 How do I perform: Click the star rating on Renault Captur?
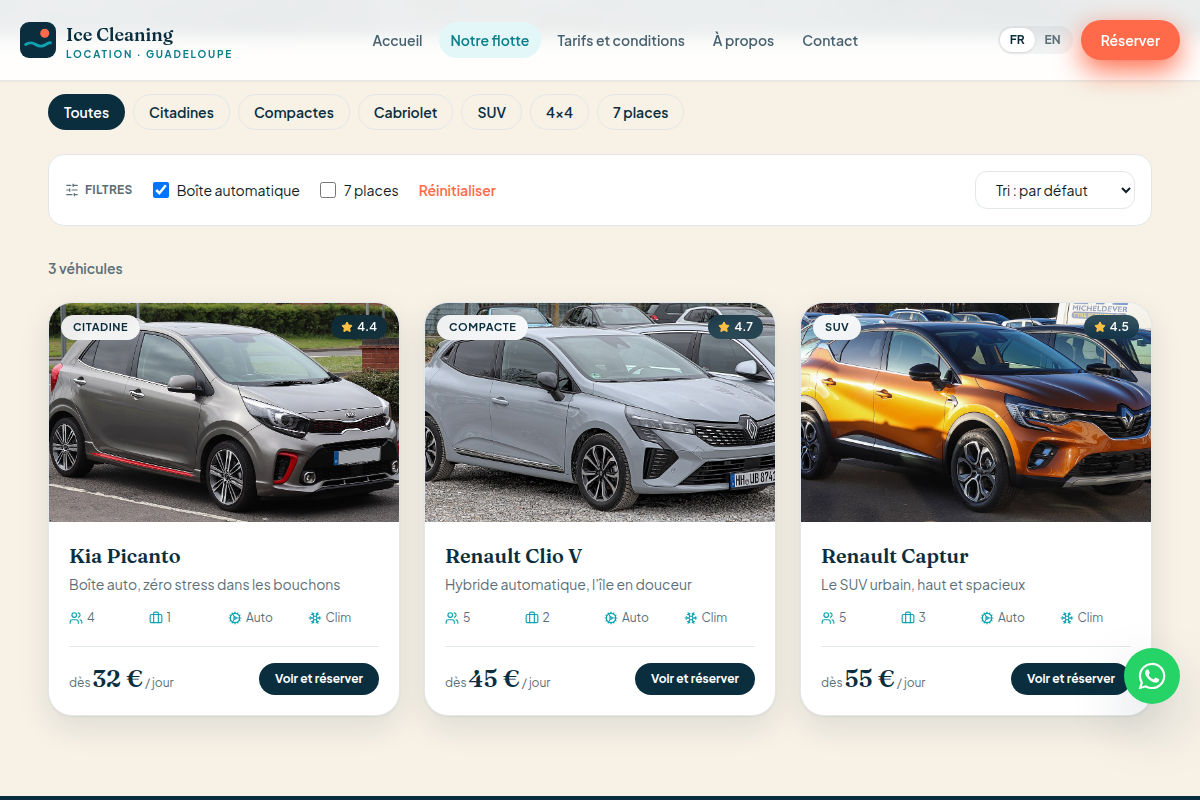click(1111, 327)
